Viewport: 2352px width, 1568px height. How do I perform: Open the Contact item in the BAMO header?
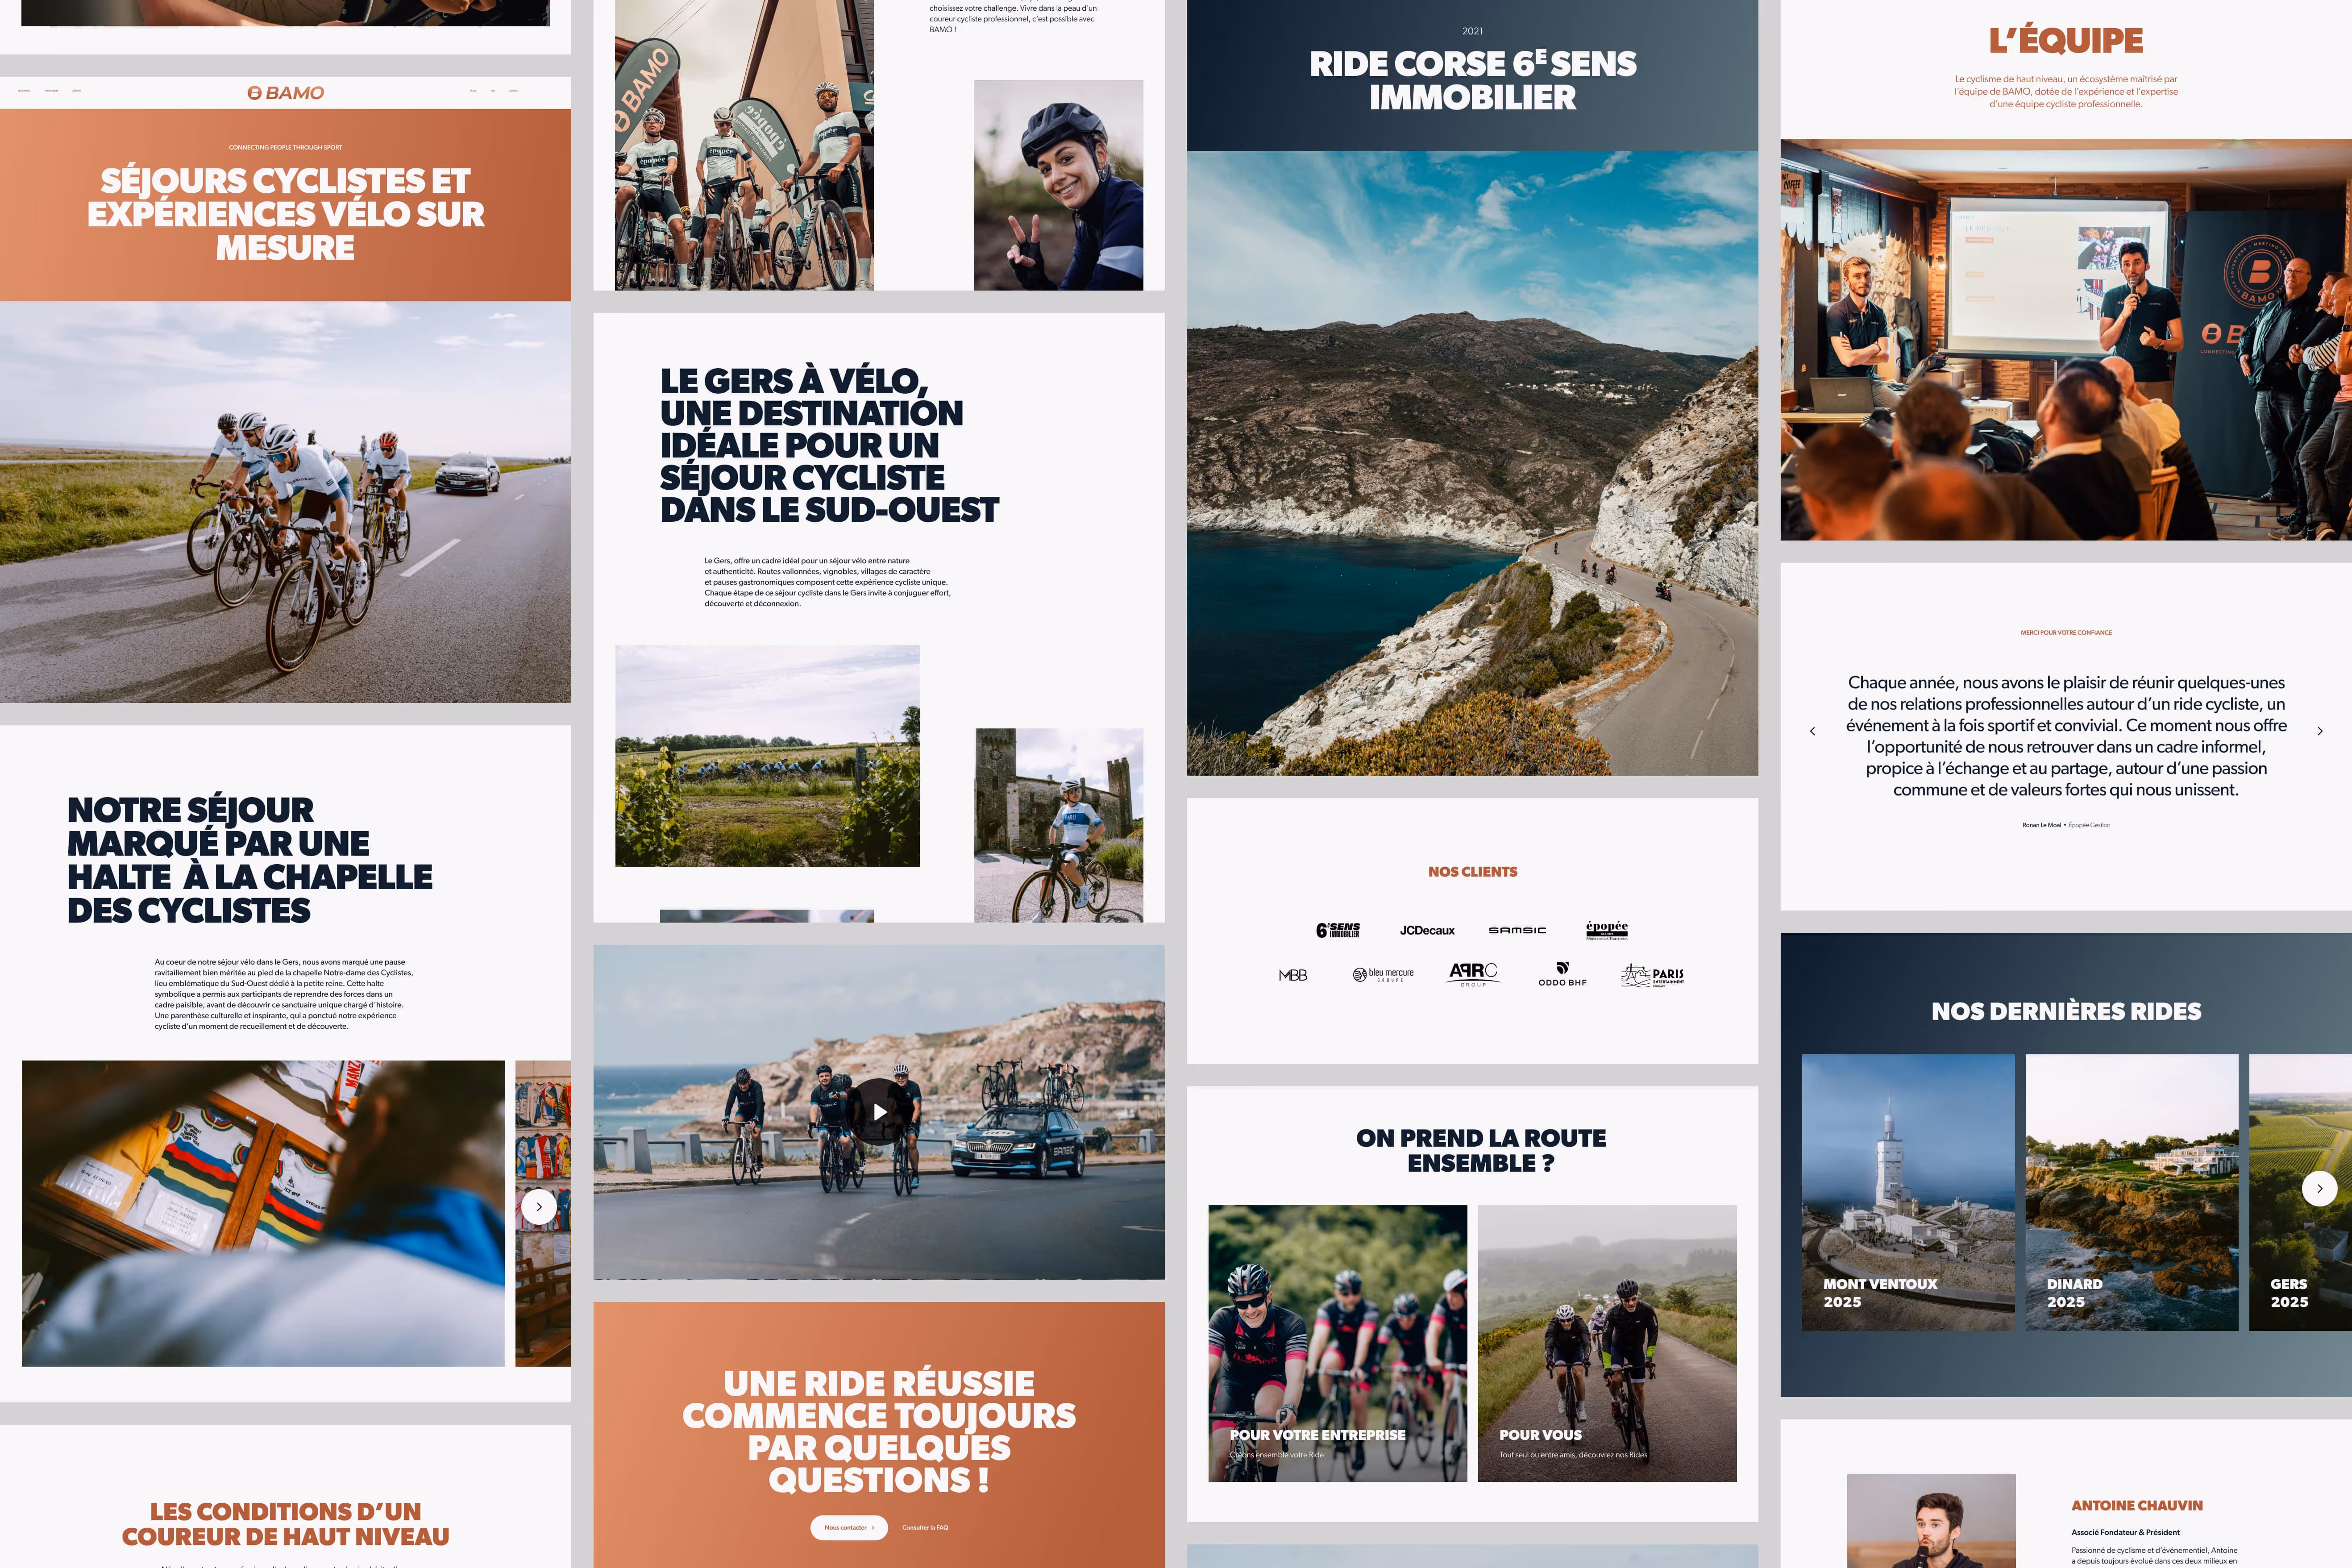point(514,91)
